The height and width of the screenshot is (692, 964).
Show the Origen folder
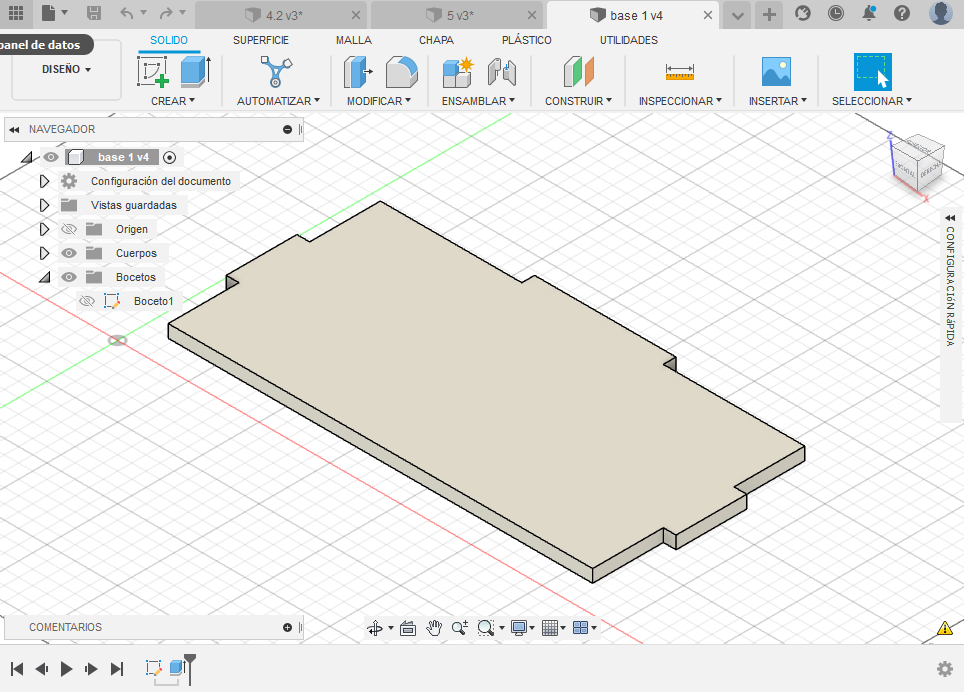pyautogui.click(x=69, y=229)
